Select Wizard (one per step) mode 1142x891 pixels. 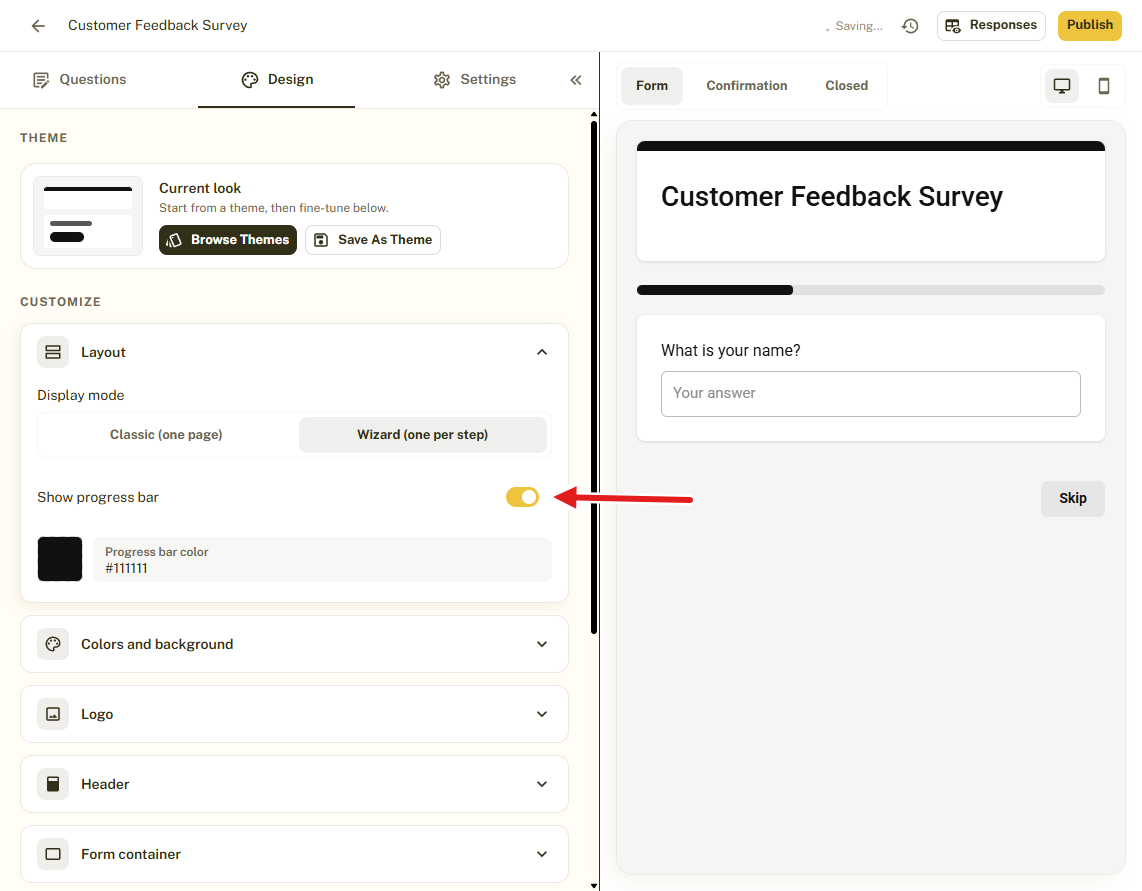coord(422,435)
